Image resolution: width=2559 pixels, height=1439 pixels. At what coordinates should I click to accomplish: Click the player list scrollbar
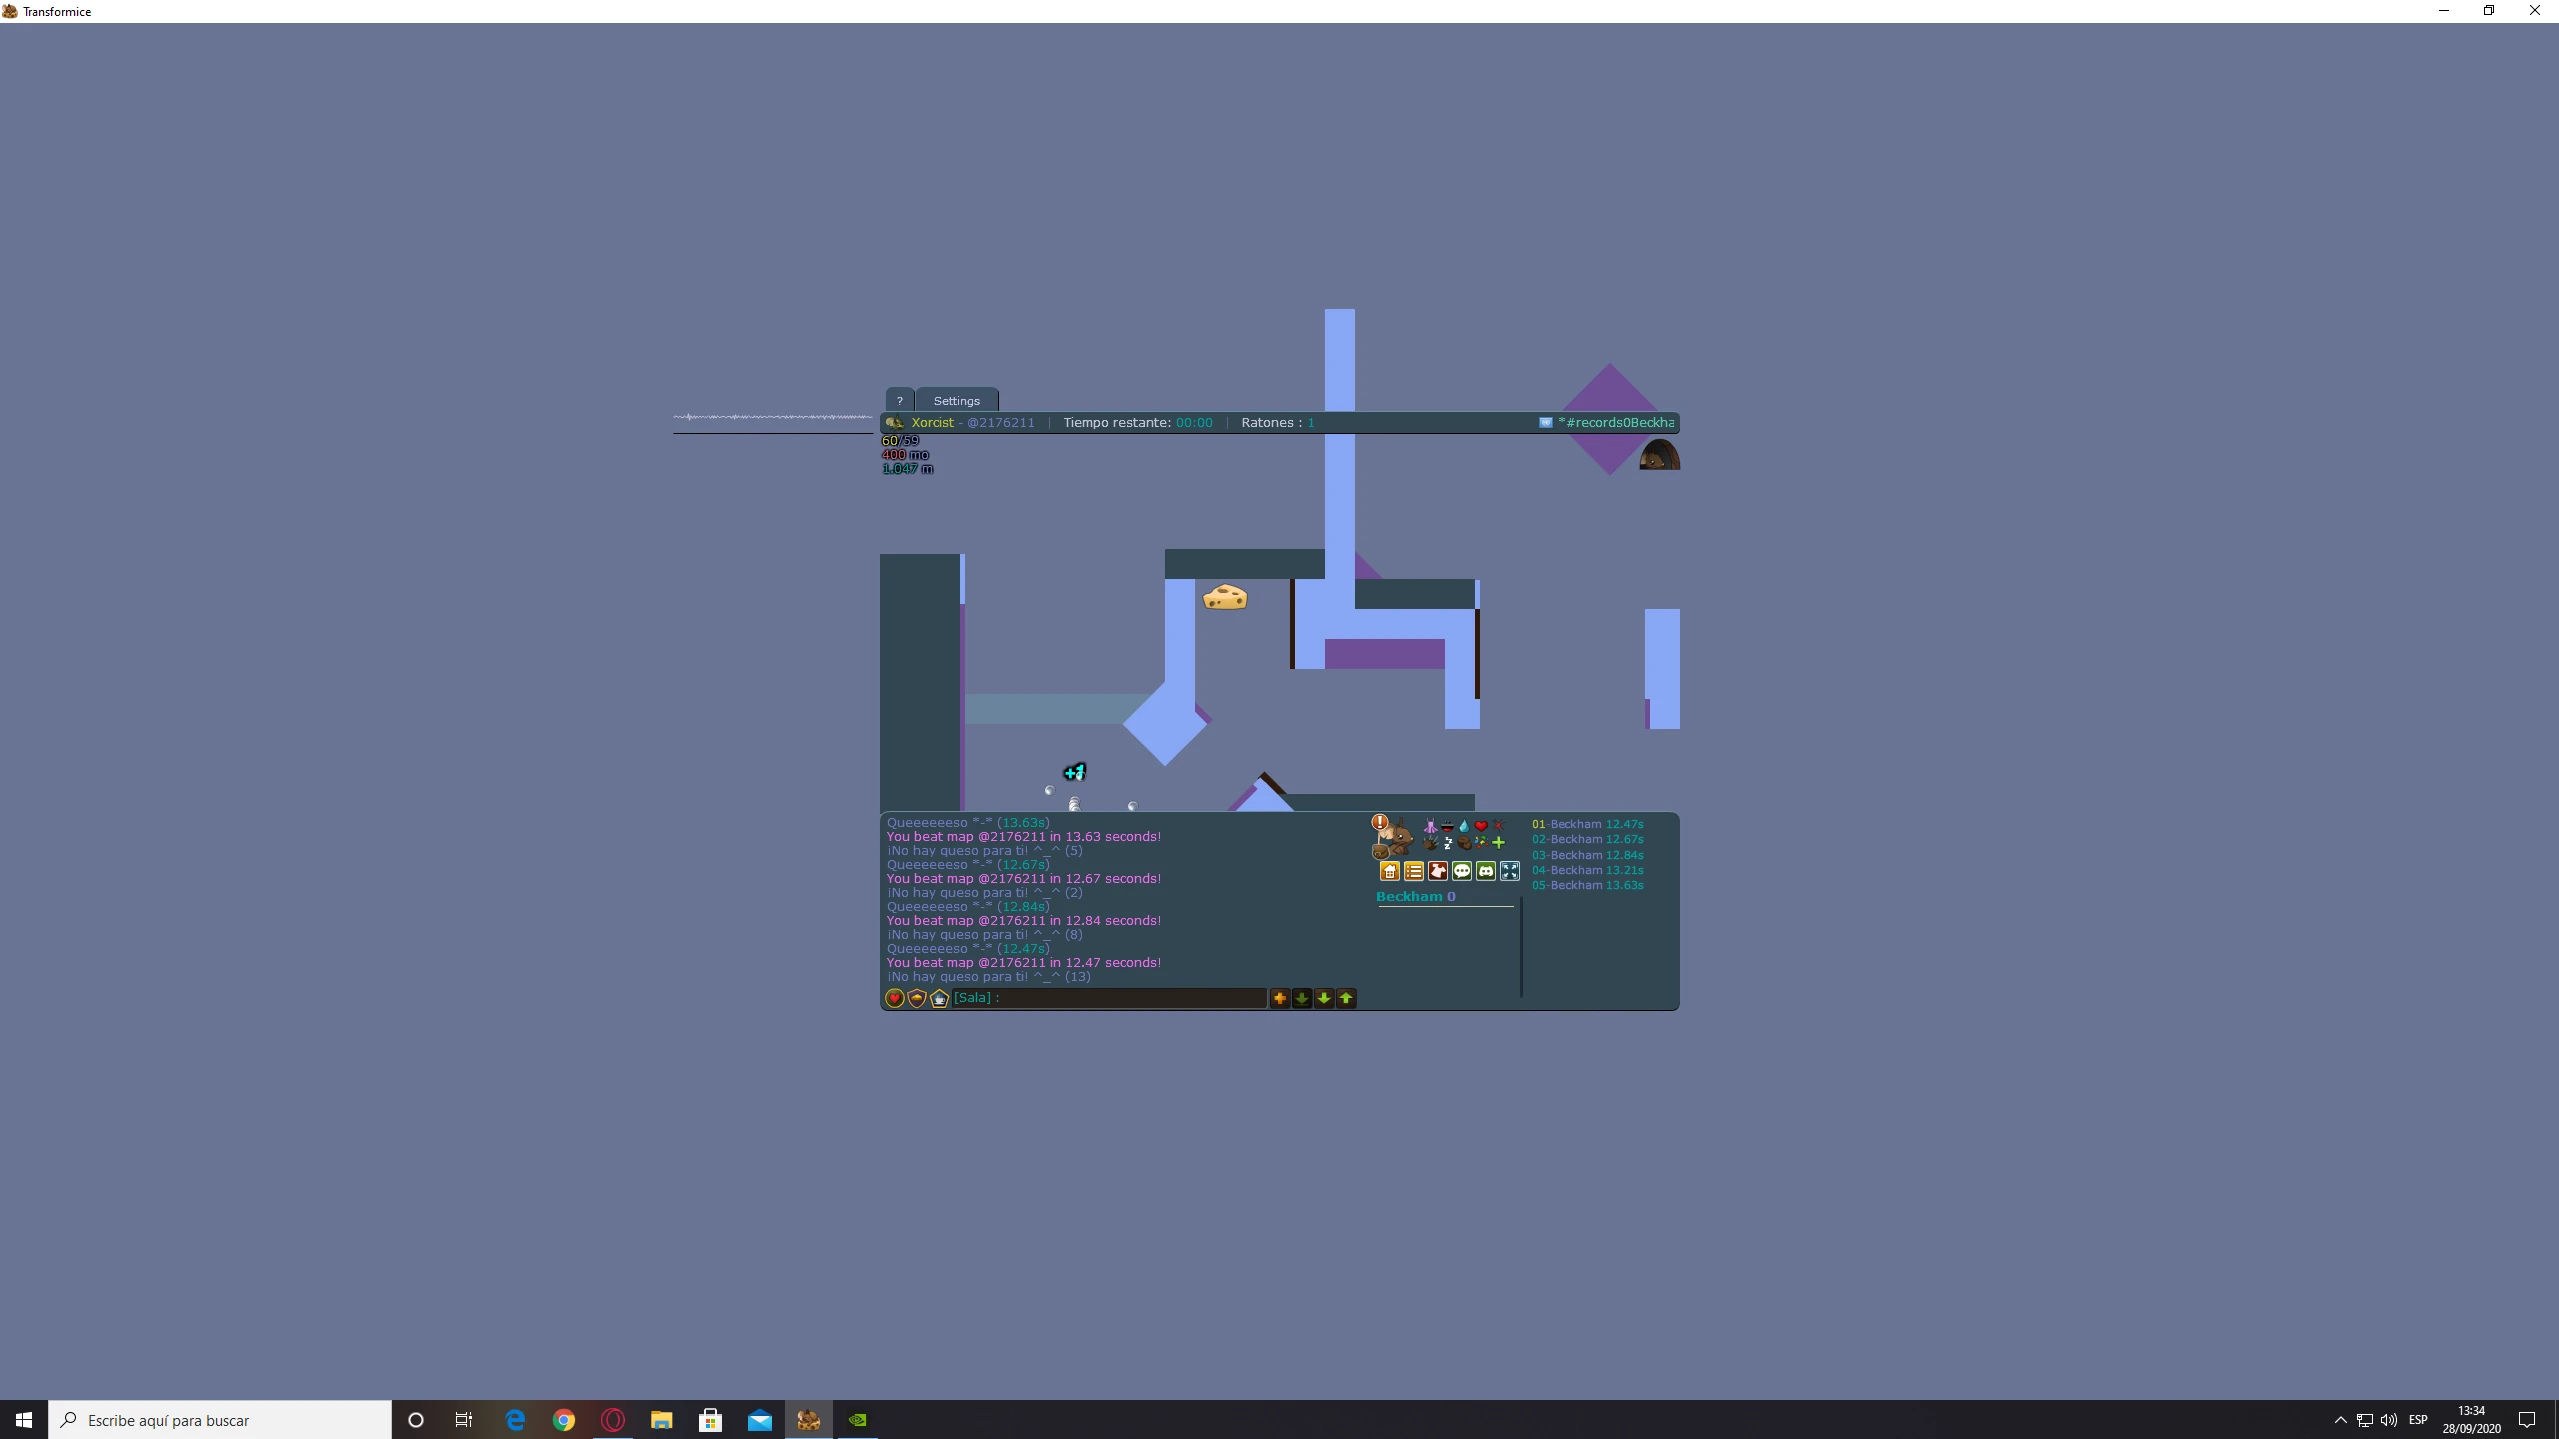(1521, 947)
